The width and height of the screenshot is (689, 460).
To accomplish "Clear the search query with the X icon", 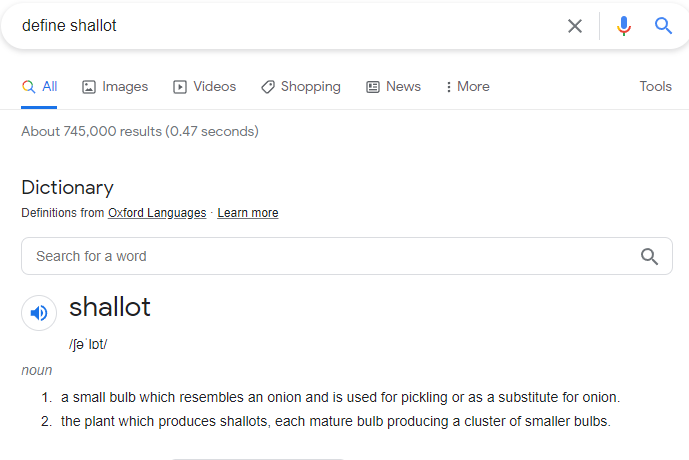I will (x=575, y=26).
